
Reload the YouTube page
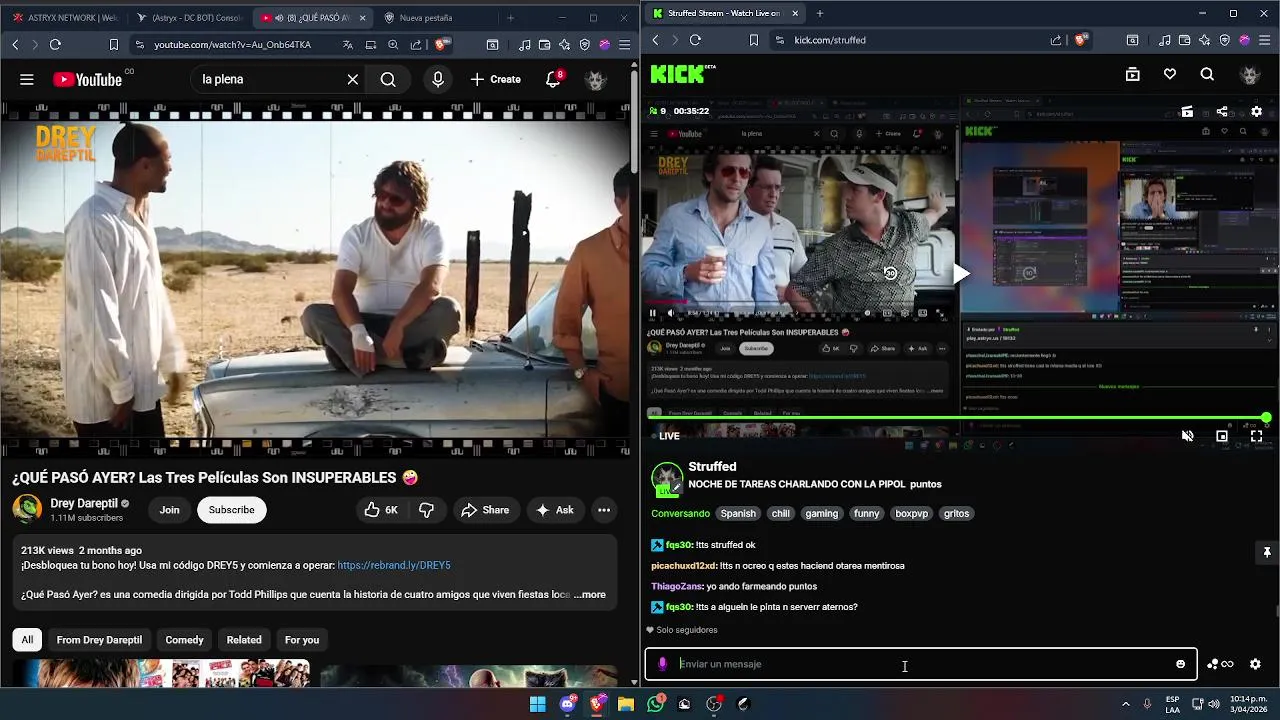pyautogui.click(x=55, y=44)
